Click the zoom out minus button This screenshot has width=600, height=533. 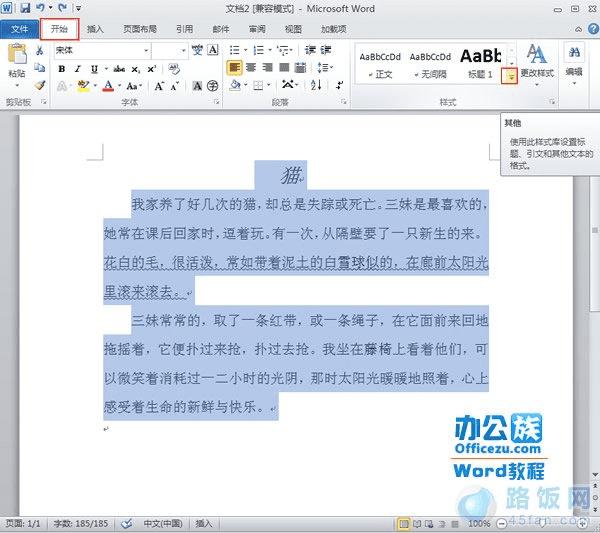502,523
